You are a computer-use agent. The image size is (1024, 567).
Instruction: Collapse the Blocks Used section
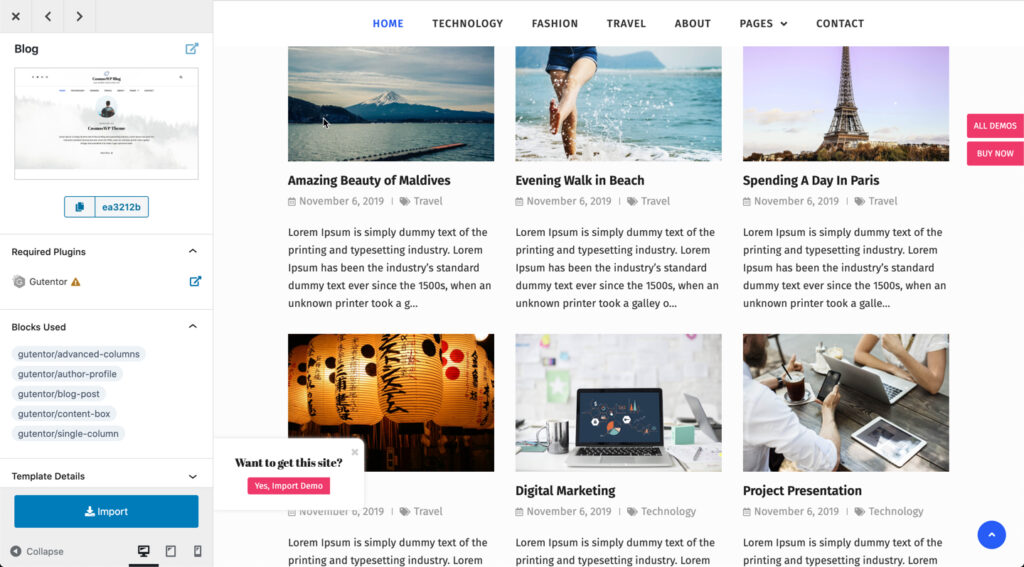coord(193,327)
